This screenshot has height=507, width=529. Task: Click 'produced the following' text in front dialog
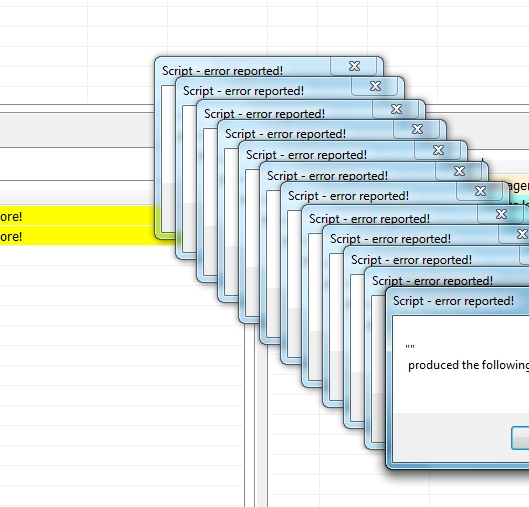pos(468,365)
